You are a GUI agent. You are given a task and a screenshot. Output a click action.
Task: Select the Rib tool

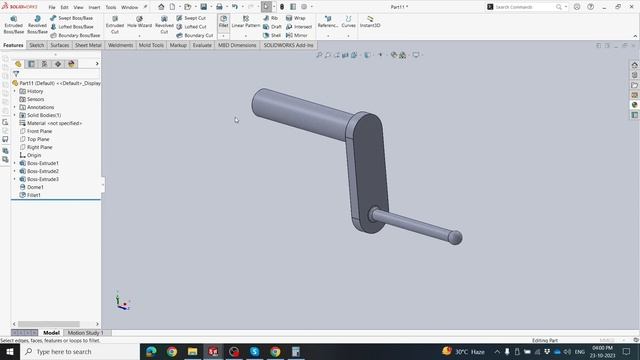[270, 18]
